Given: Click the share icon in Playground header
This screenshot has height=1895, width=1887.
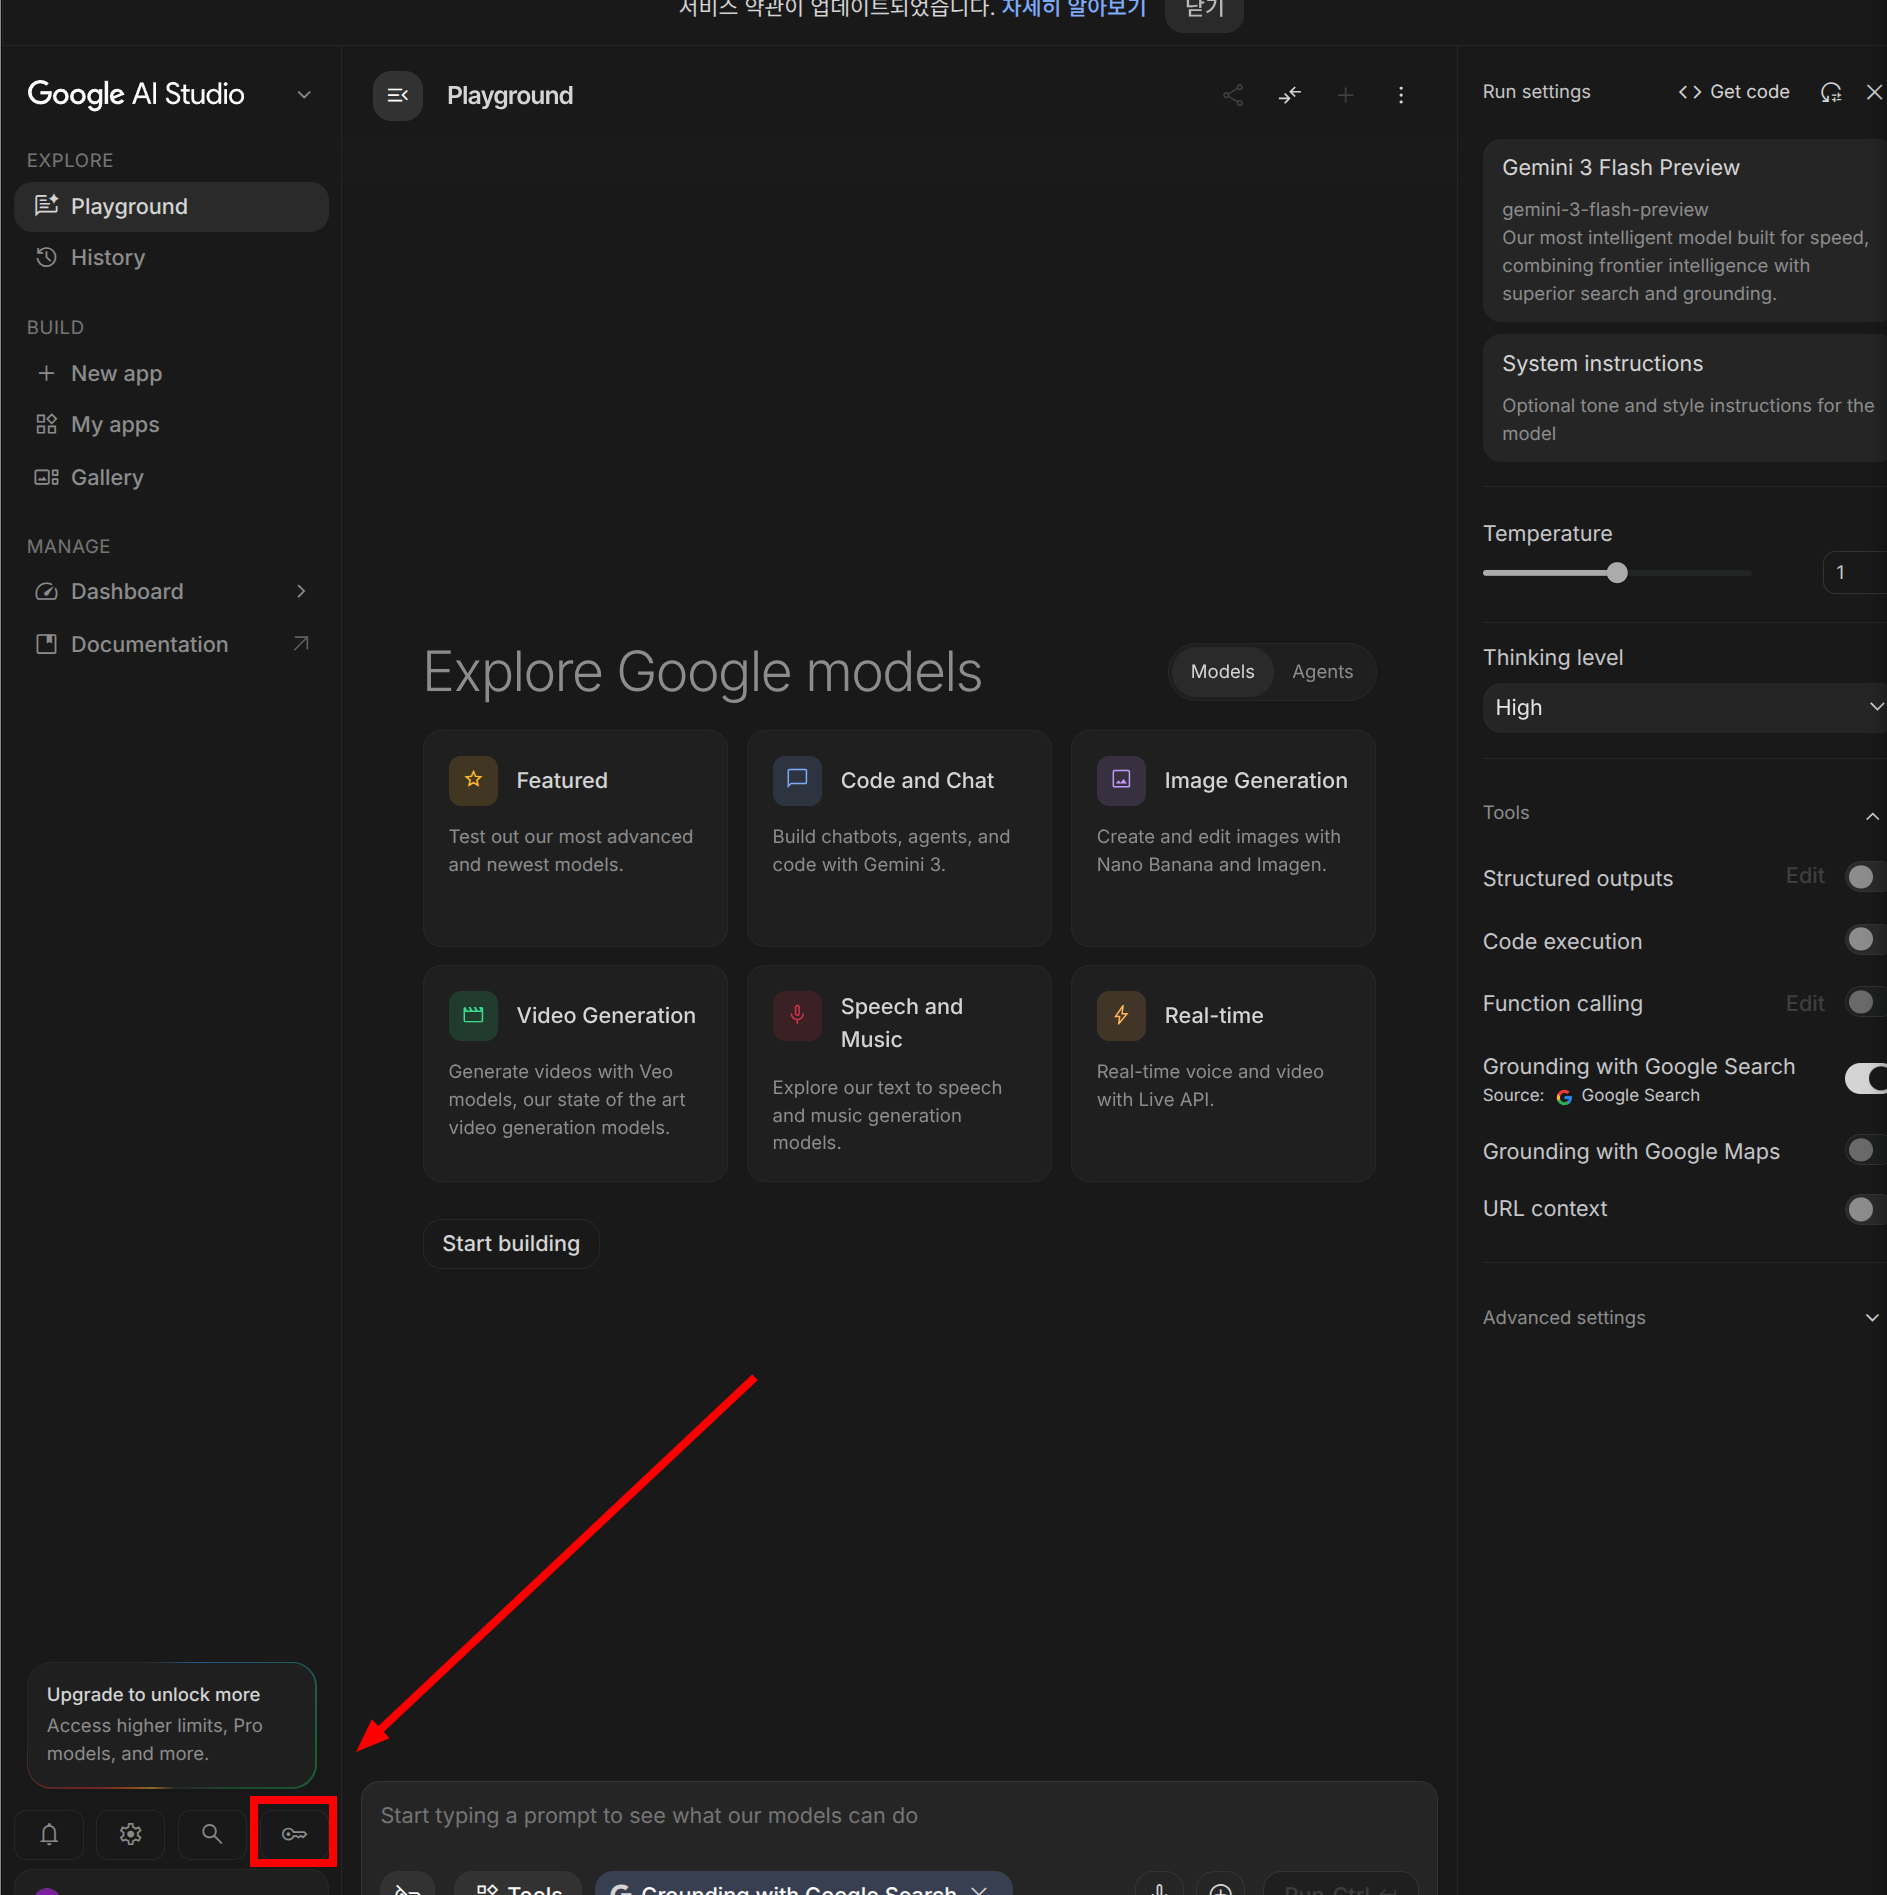Looking at the screenshot, I should click(1233, 95).
